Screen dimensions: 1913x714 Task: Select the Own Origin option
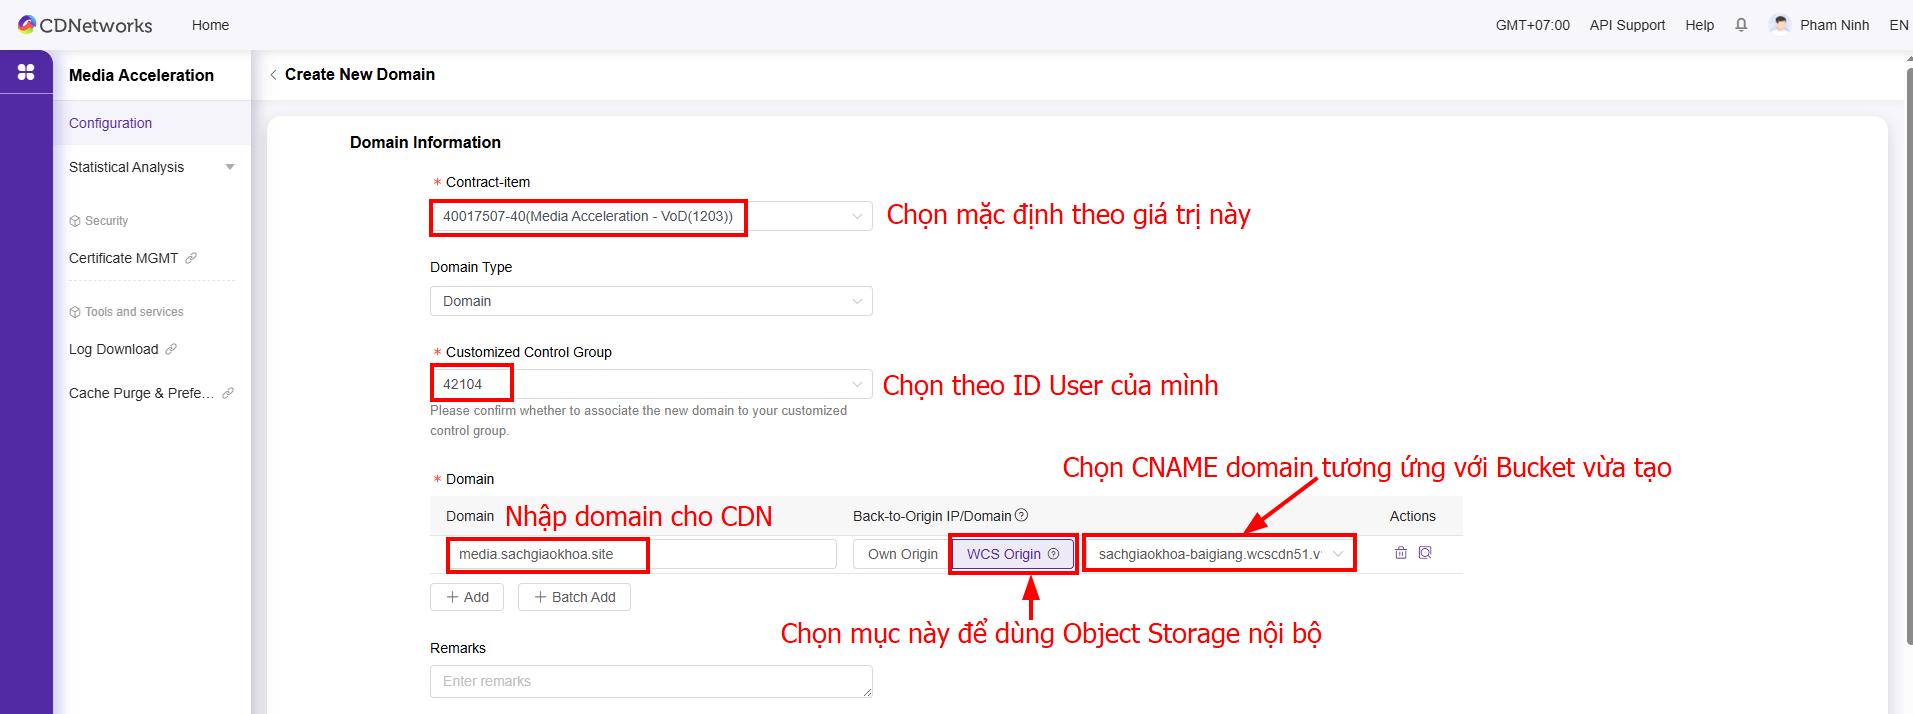pos(902,554)
